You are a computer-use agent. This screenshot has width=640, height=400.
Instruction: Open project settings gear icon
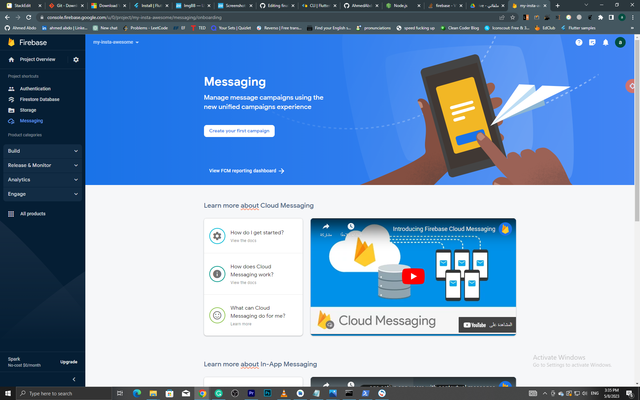coord(76,60)
